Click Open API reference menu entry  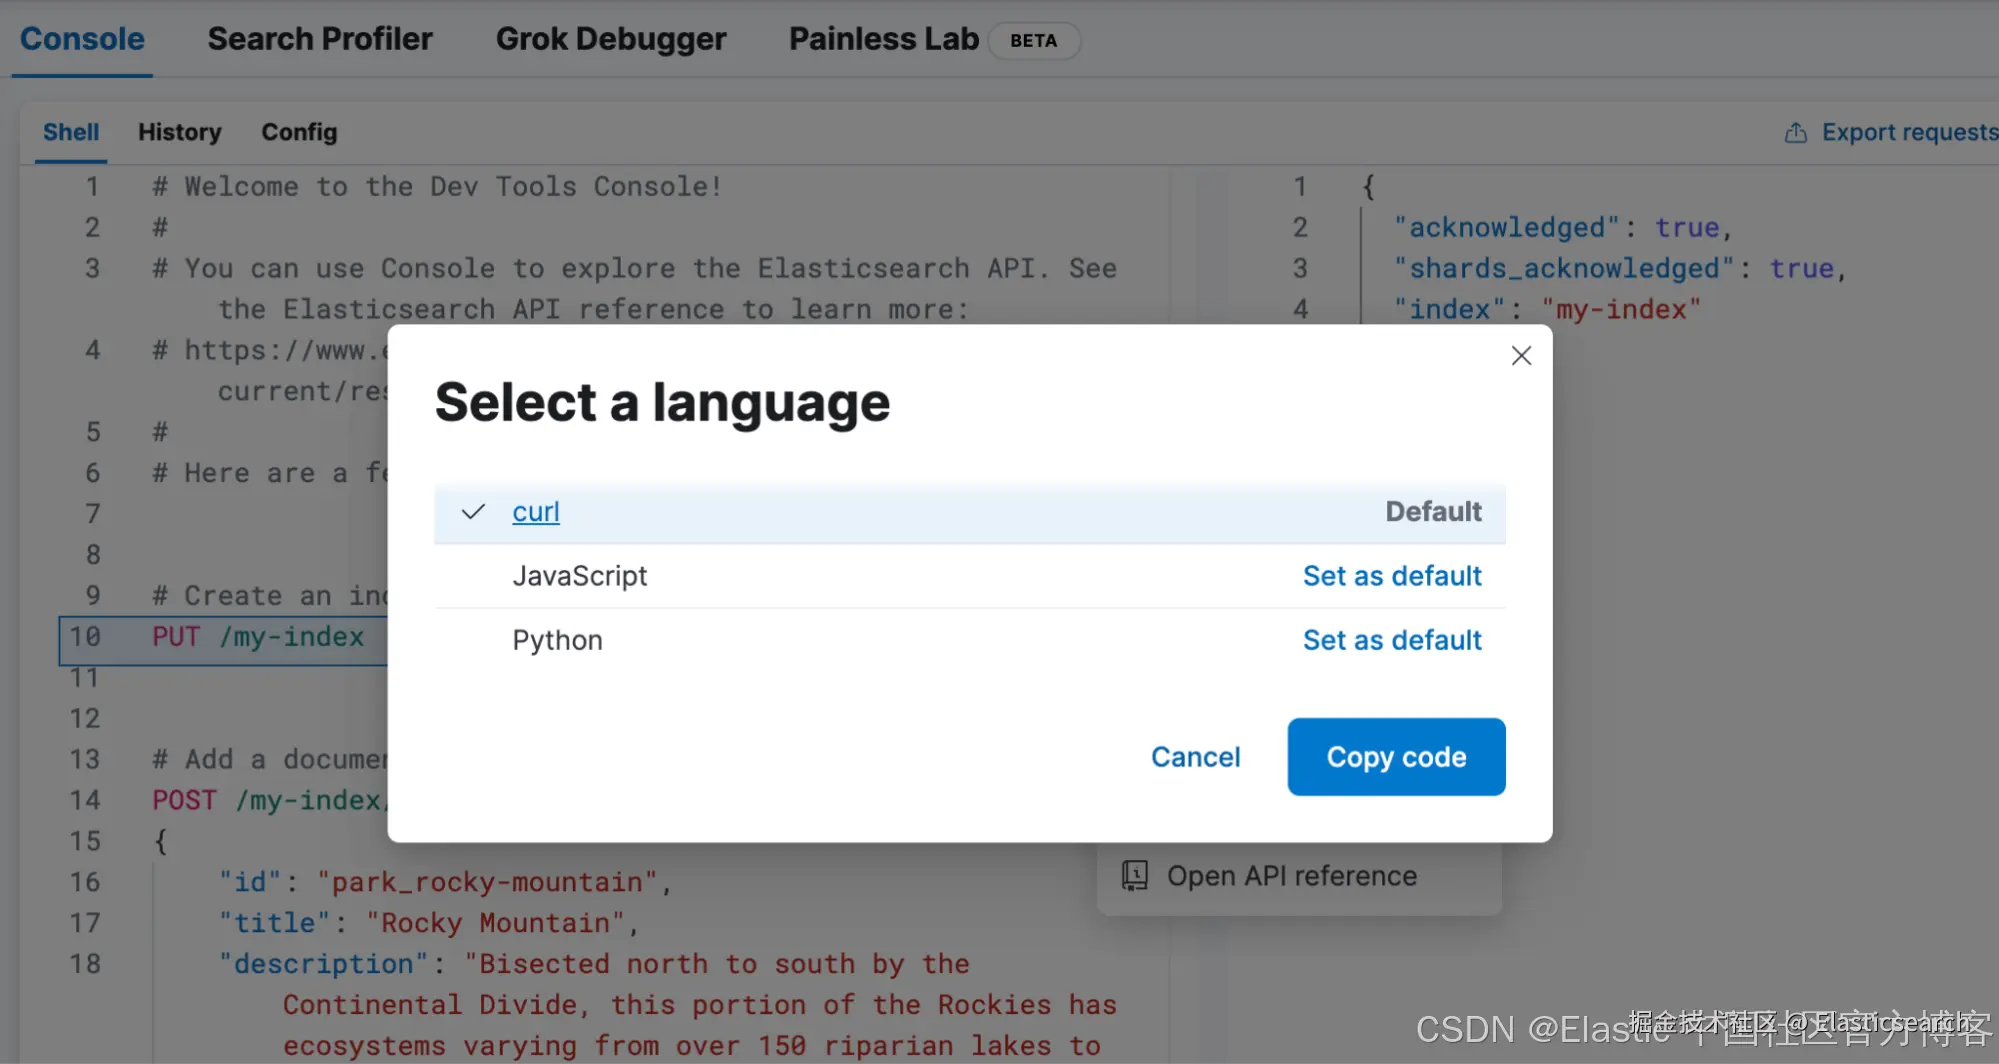pos(1291,876)
